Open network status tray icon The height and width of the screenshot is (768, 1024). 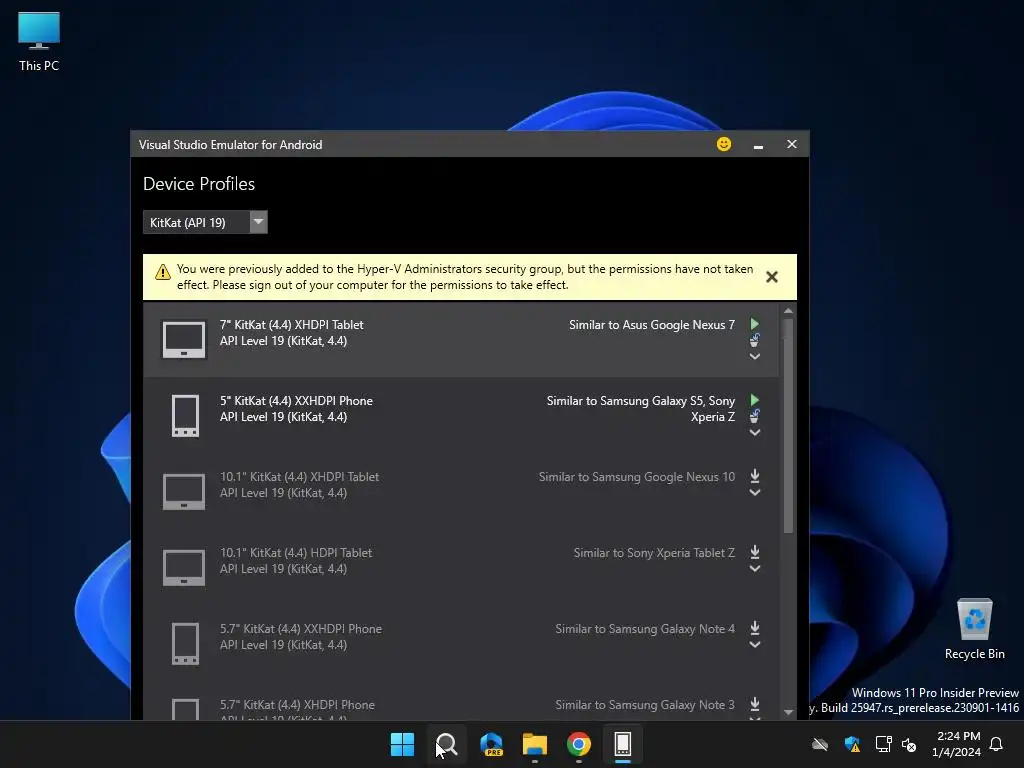[883, 744]
